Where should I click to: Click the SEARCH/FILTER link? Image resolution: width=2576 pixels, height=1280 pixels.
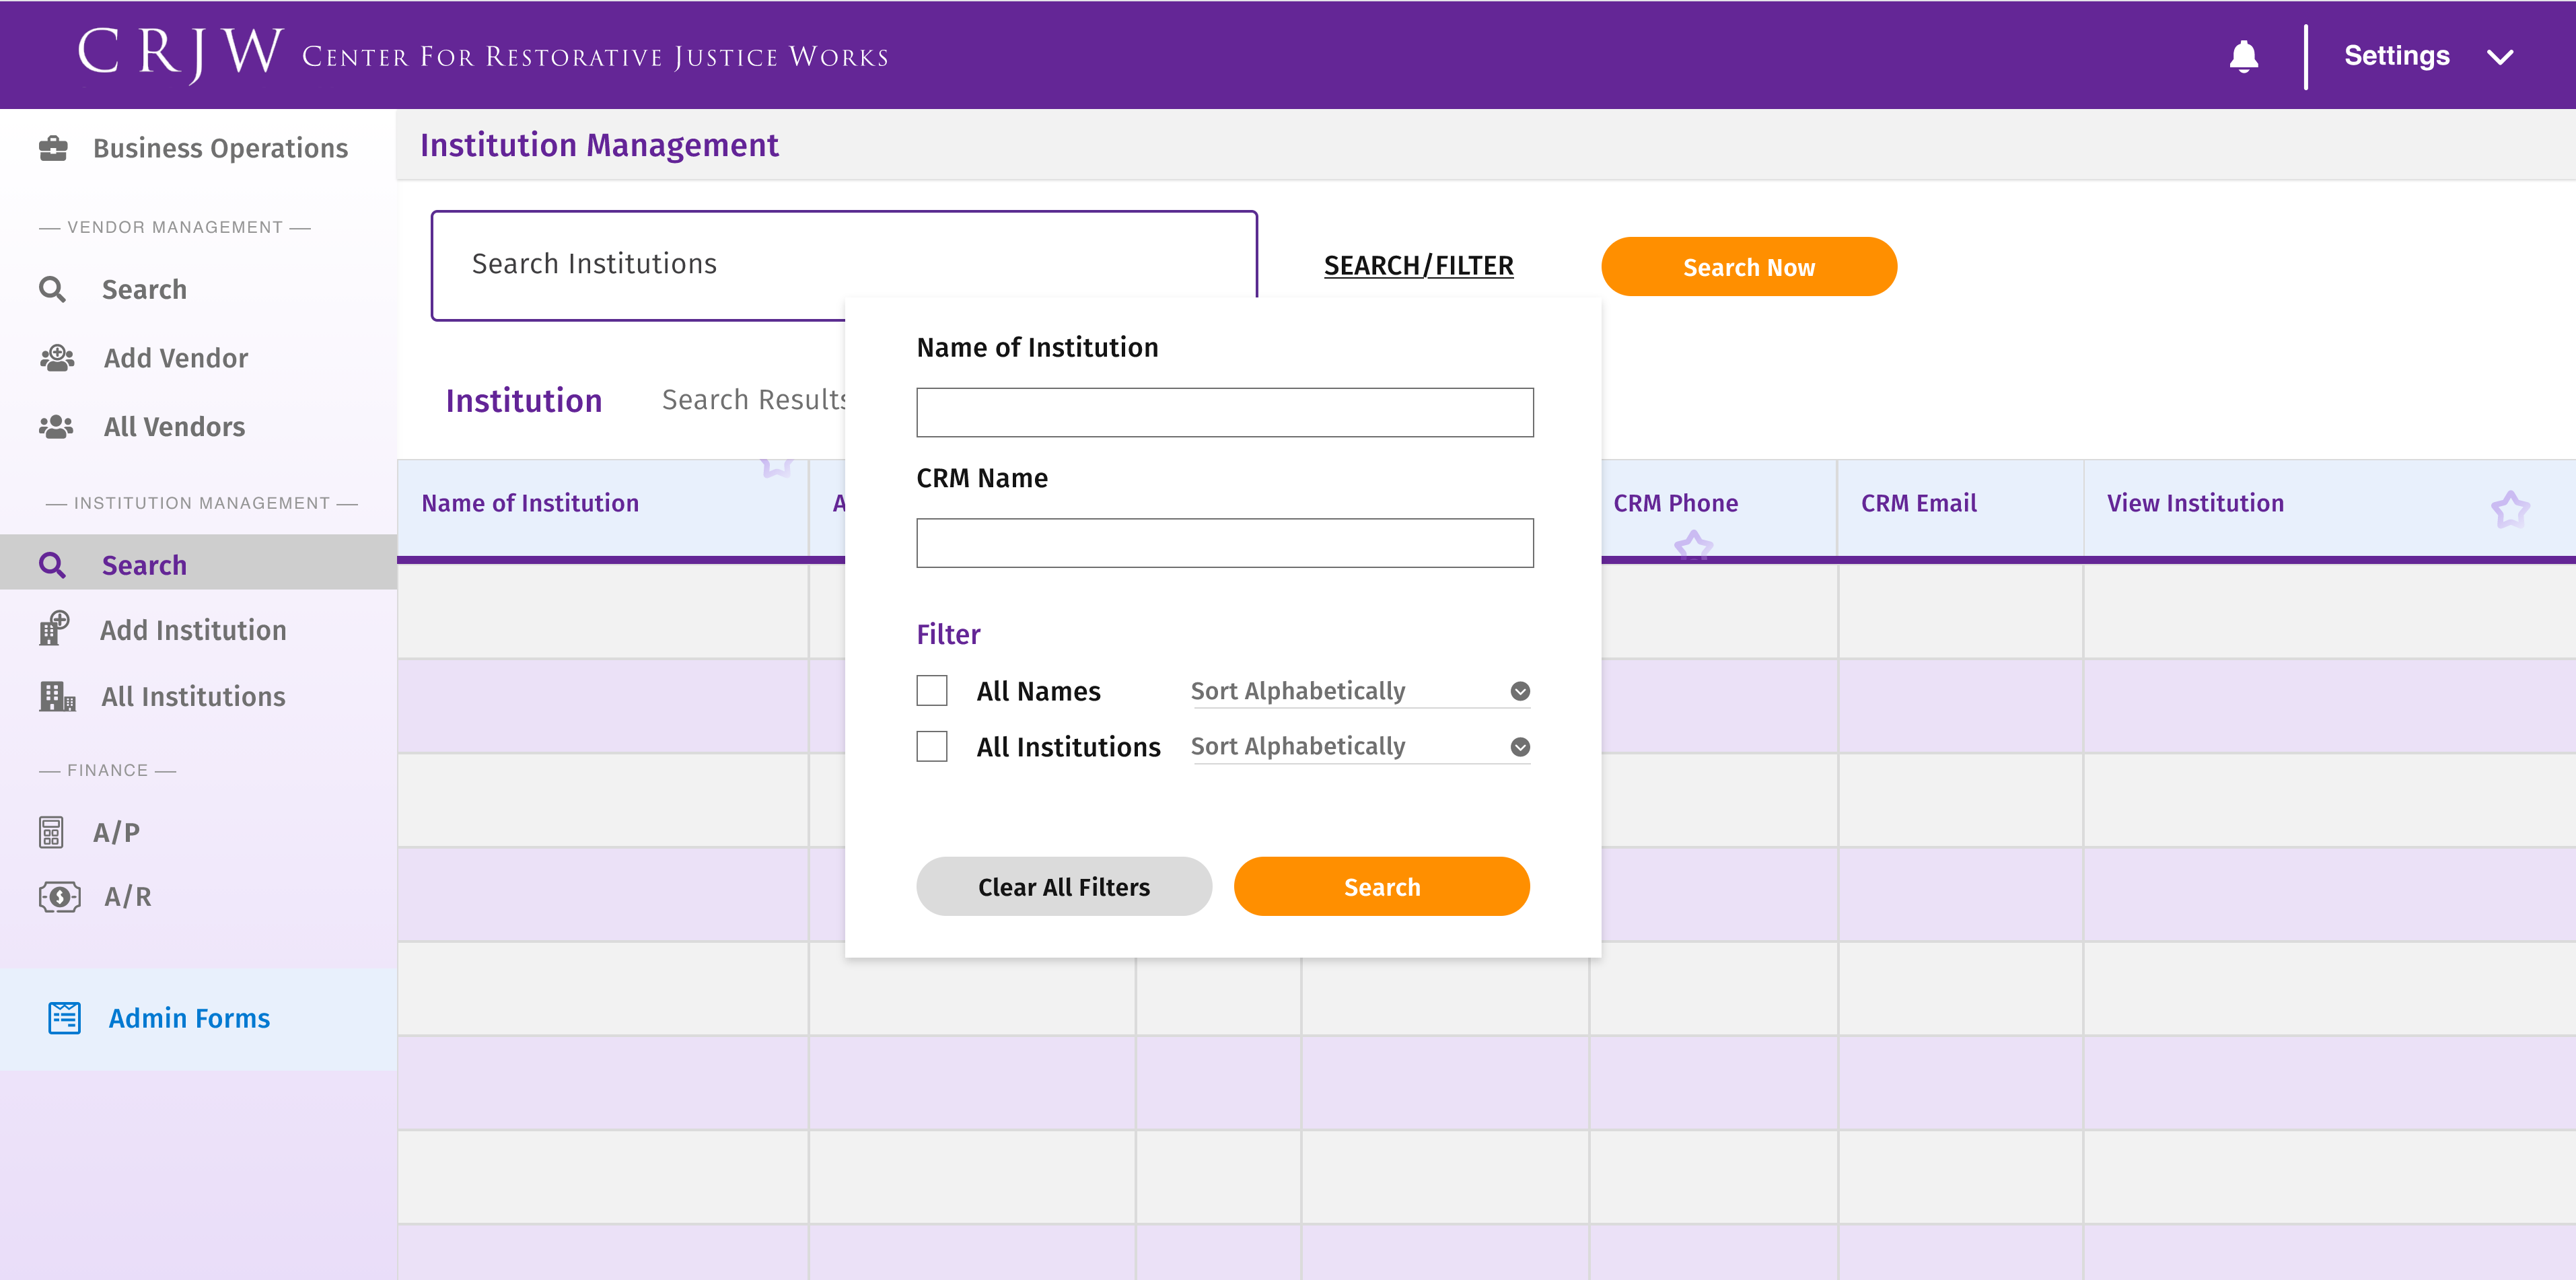coord(1417,265)
